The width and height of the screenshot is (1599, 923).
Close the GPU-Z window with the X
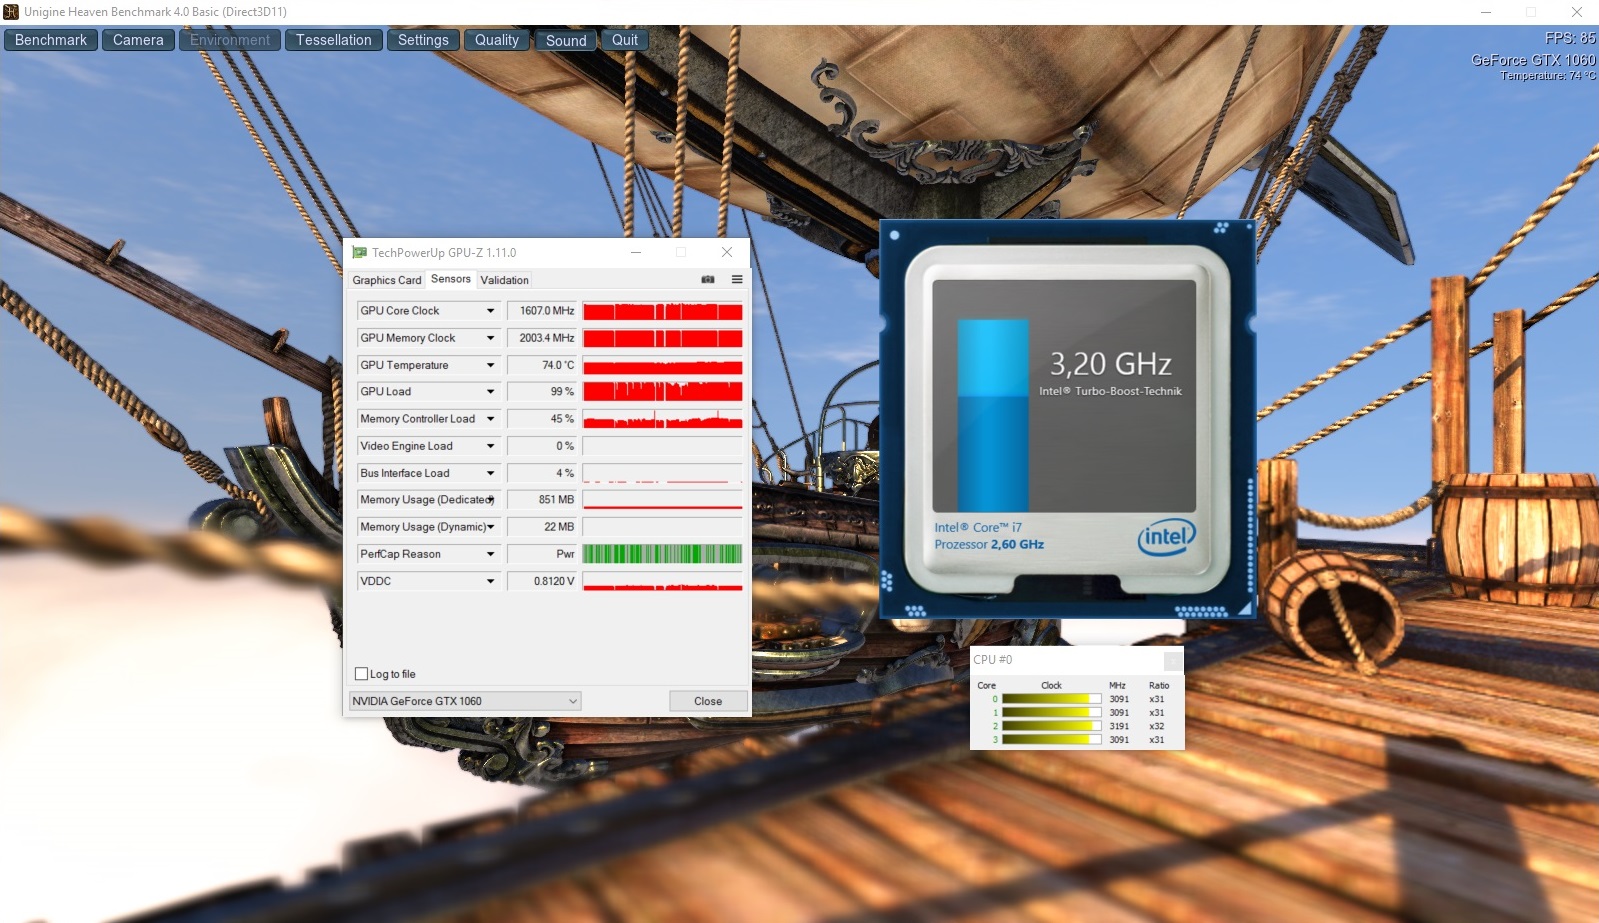[x=727, y=252]
